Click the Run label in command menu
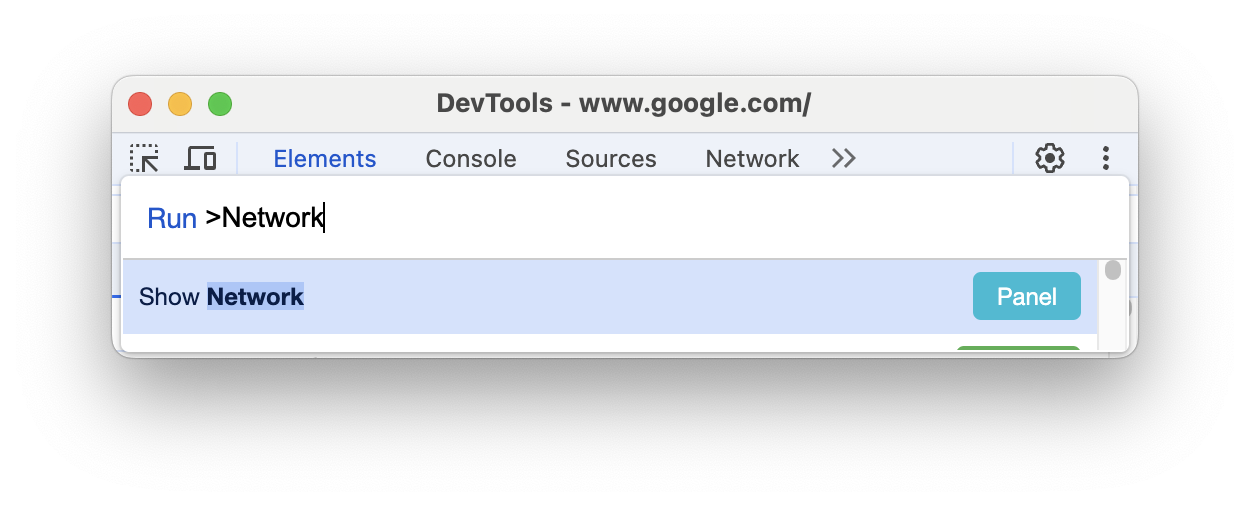Screen dimensions: 1250x506 pos(171,219)
